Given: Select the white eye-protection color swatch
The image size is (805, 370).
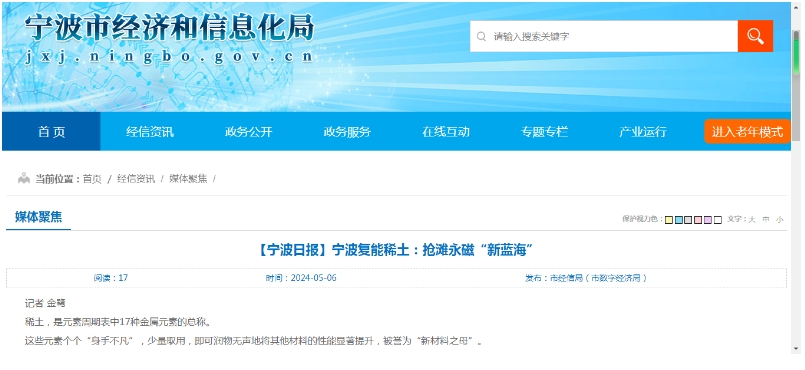Looking at the screenshot, I should (x=718, y=220).
